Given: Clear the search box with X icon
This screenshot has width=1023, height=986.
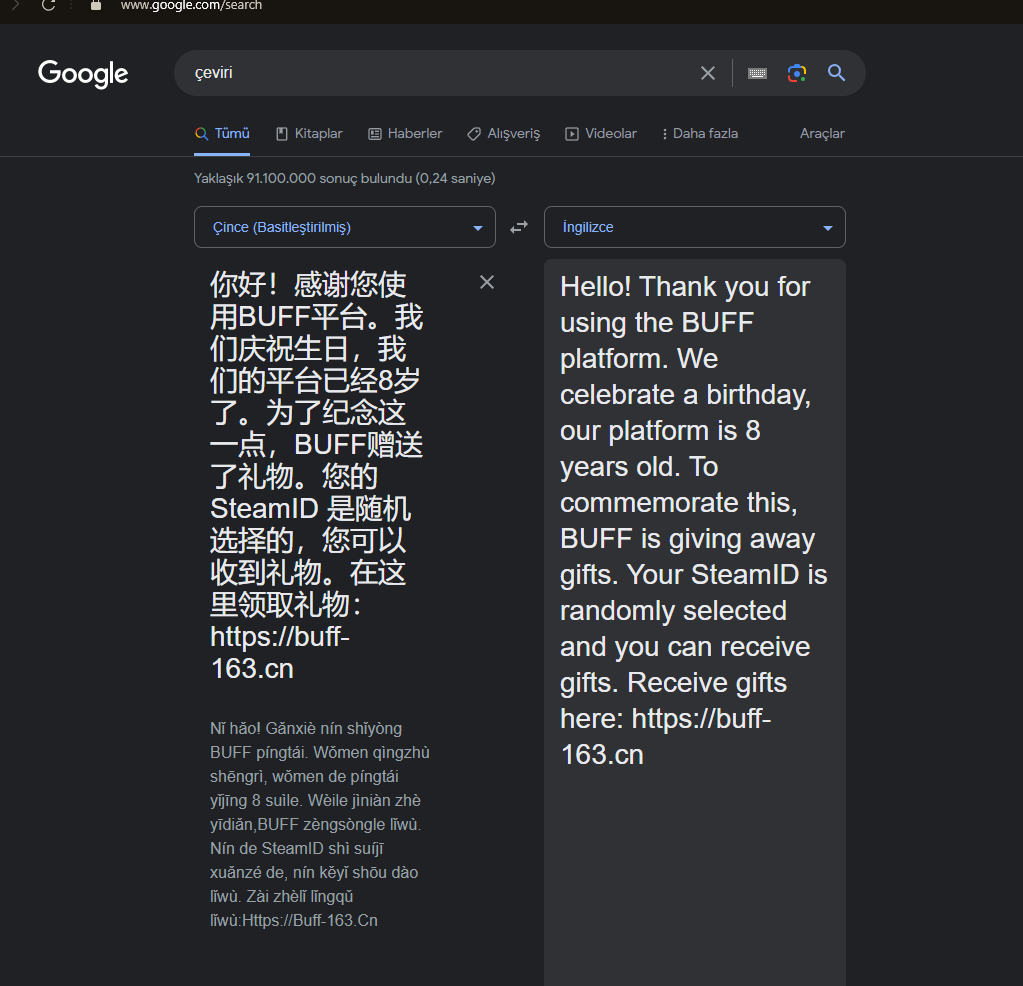Looking at the screenshot, I should [708, 73].
